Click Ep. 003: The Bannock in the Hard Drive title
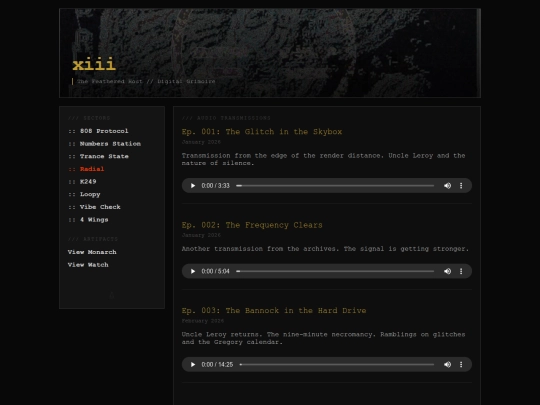 click(x=274, y=311)
